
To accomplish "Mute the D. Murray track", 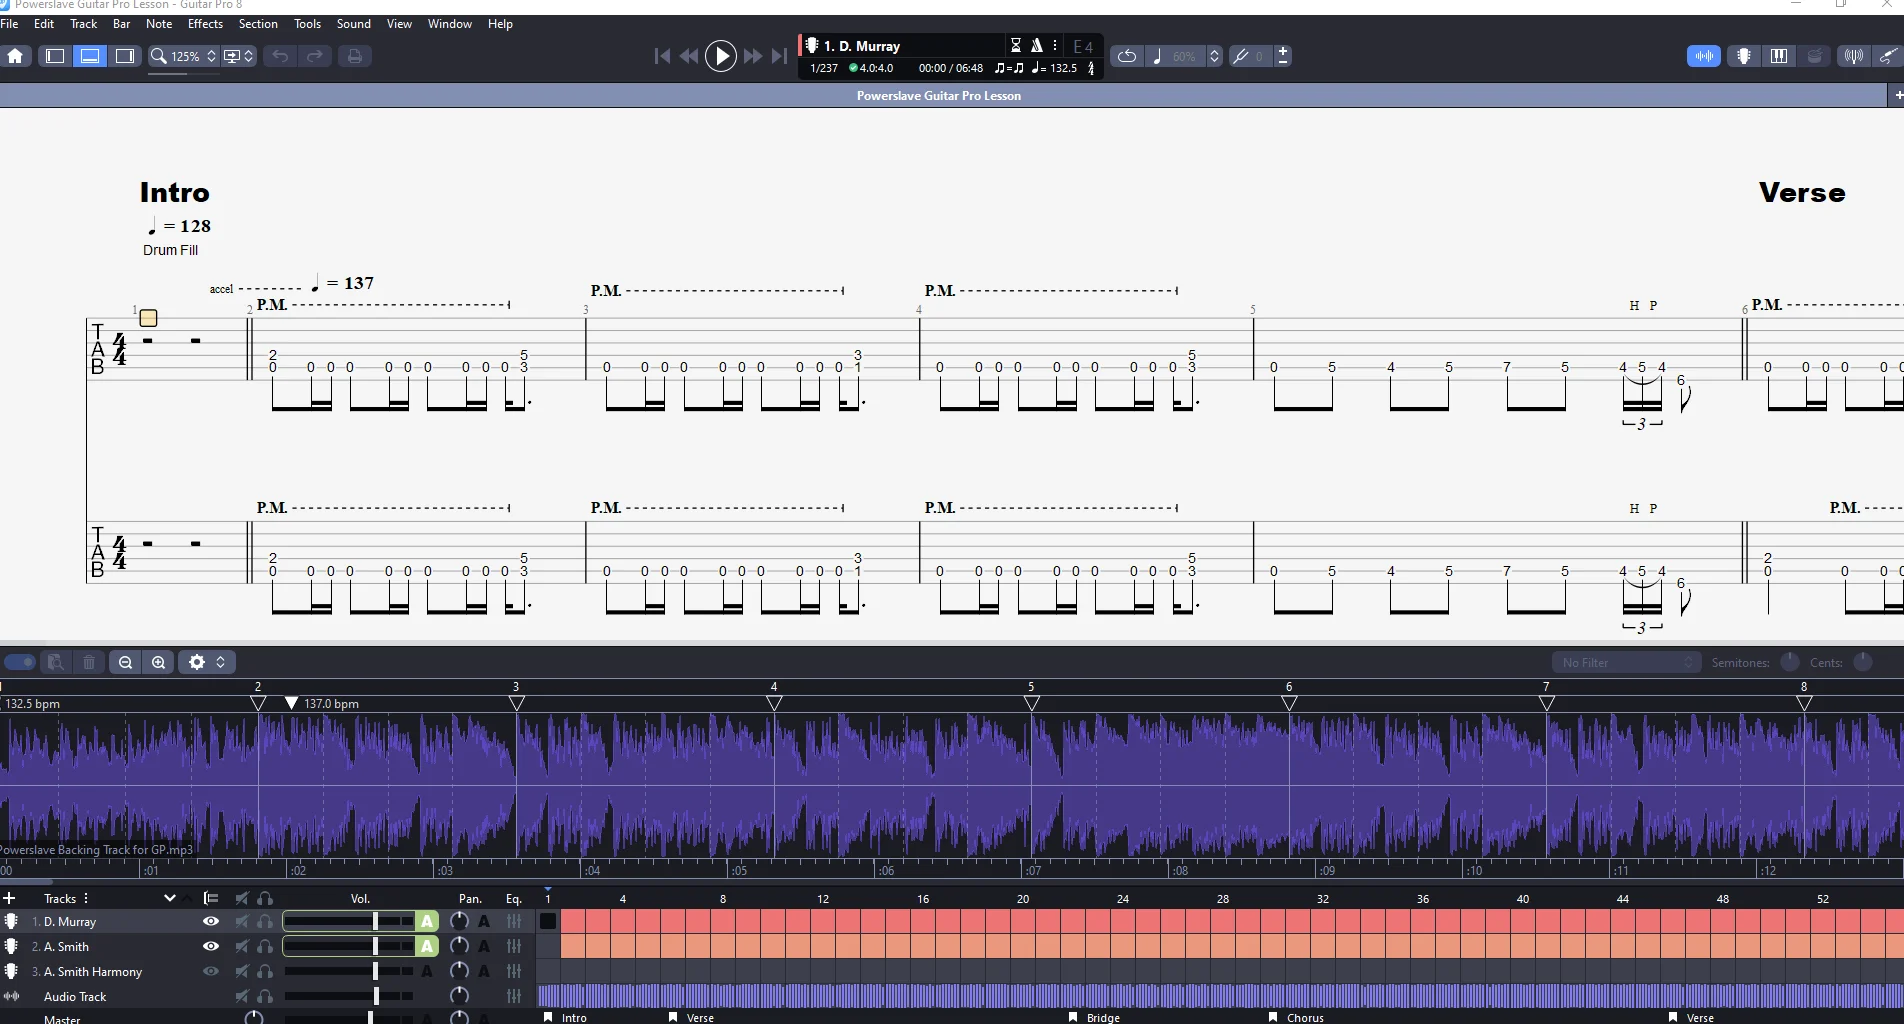I will pos(242,921).
